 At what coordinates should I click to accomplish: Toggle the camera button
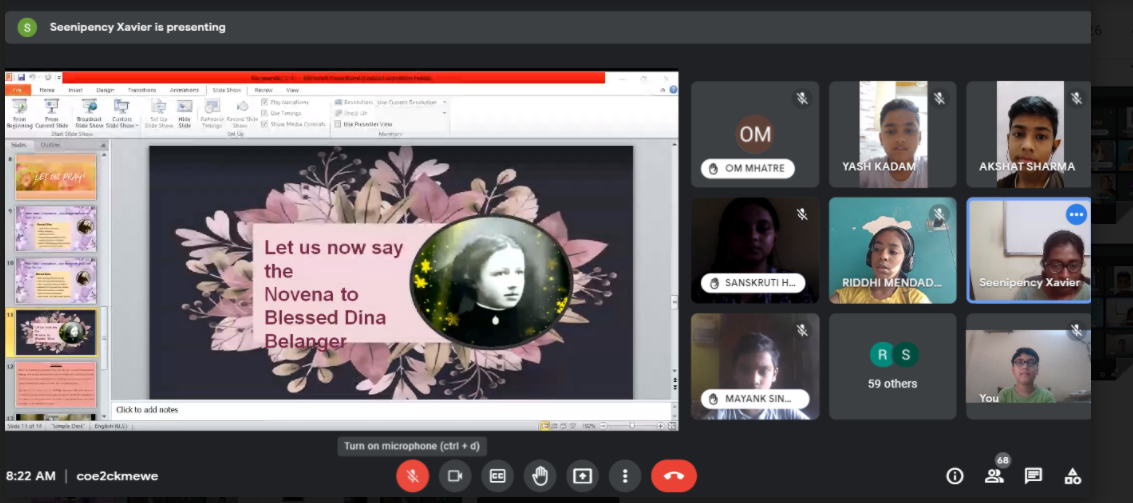tap(454, 476)
